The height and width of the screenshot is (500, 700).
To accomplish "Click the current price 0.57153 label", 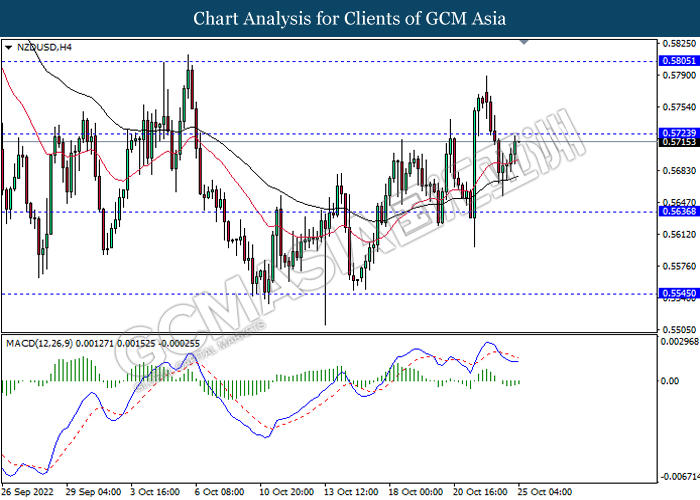I will (x=679, y=142).
